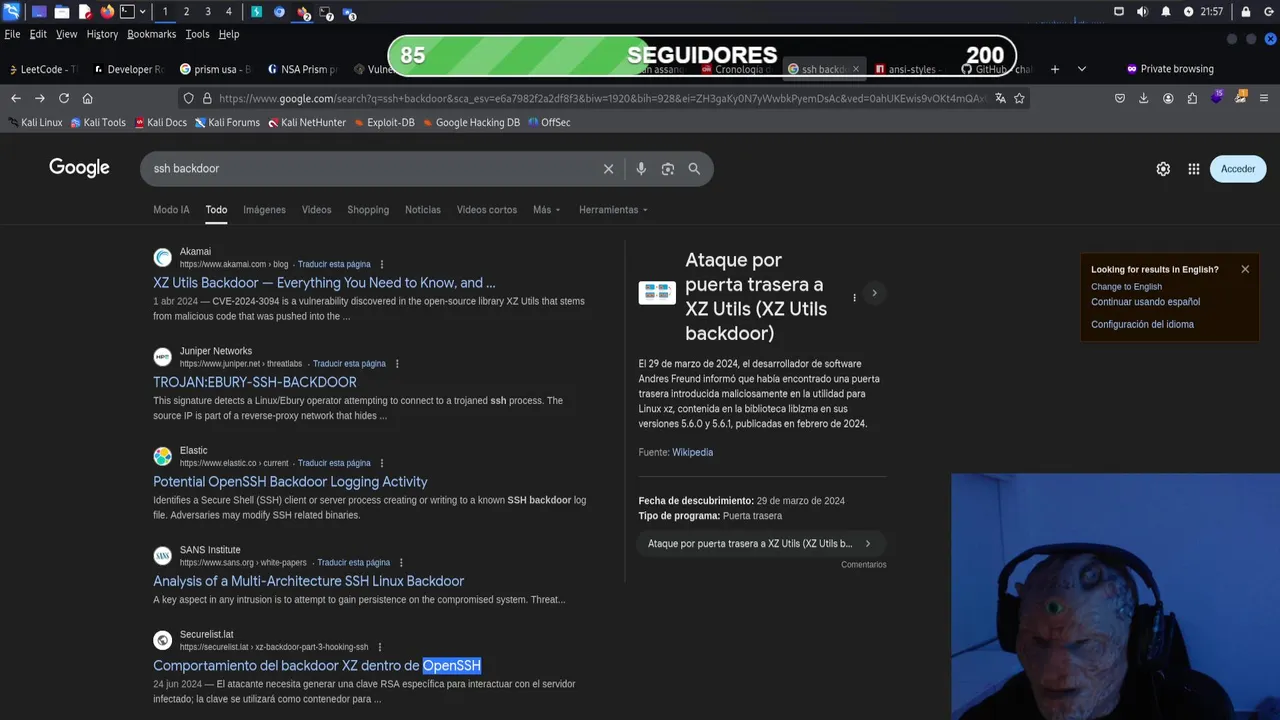Open the extensions puzzle icon
This screenshot has height=720, width=1280.
click(x=1192, y=98)
